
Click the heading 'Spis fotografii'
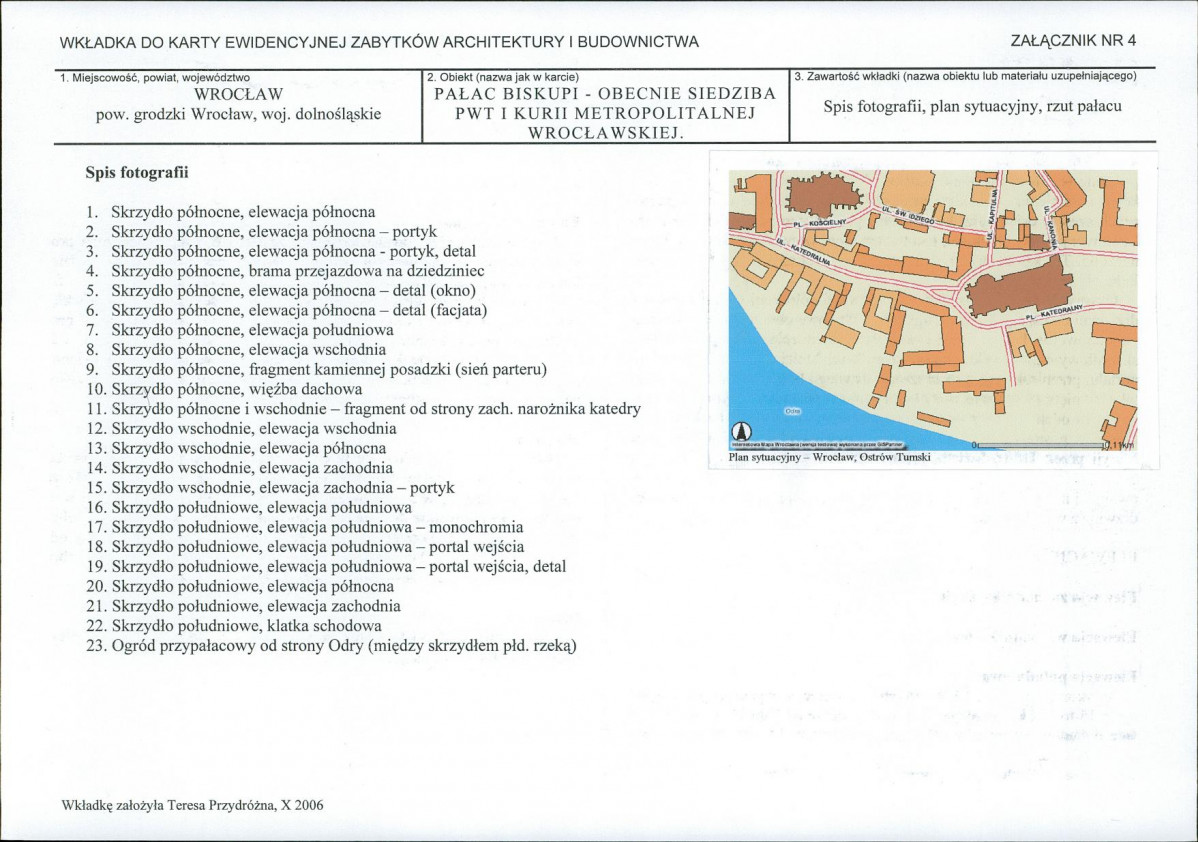[x=137, y=173]
